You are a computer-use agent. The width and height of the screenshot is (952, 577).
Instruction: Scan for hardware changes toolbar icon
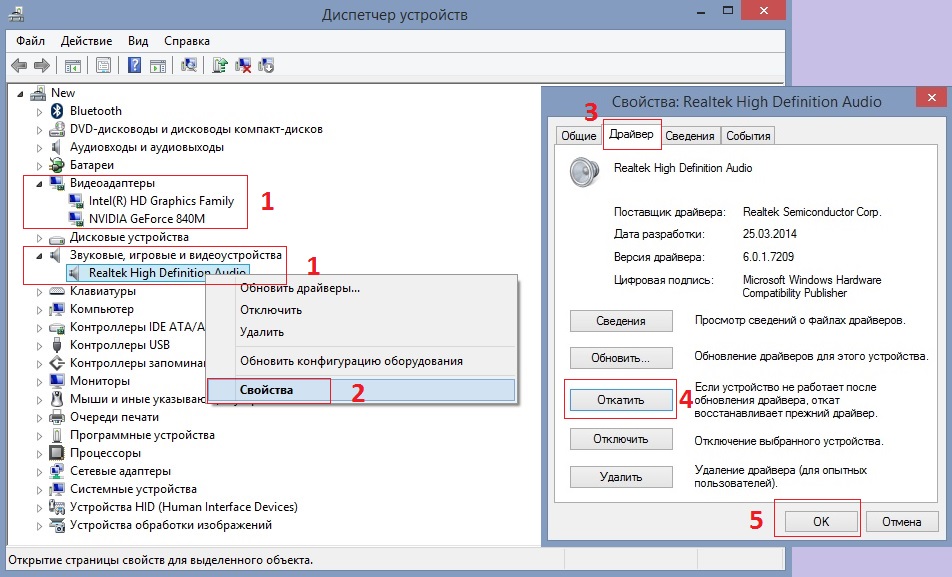(189, 65)
